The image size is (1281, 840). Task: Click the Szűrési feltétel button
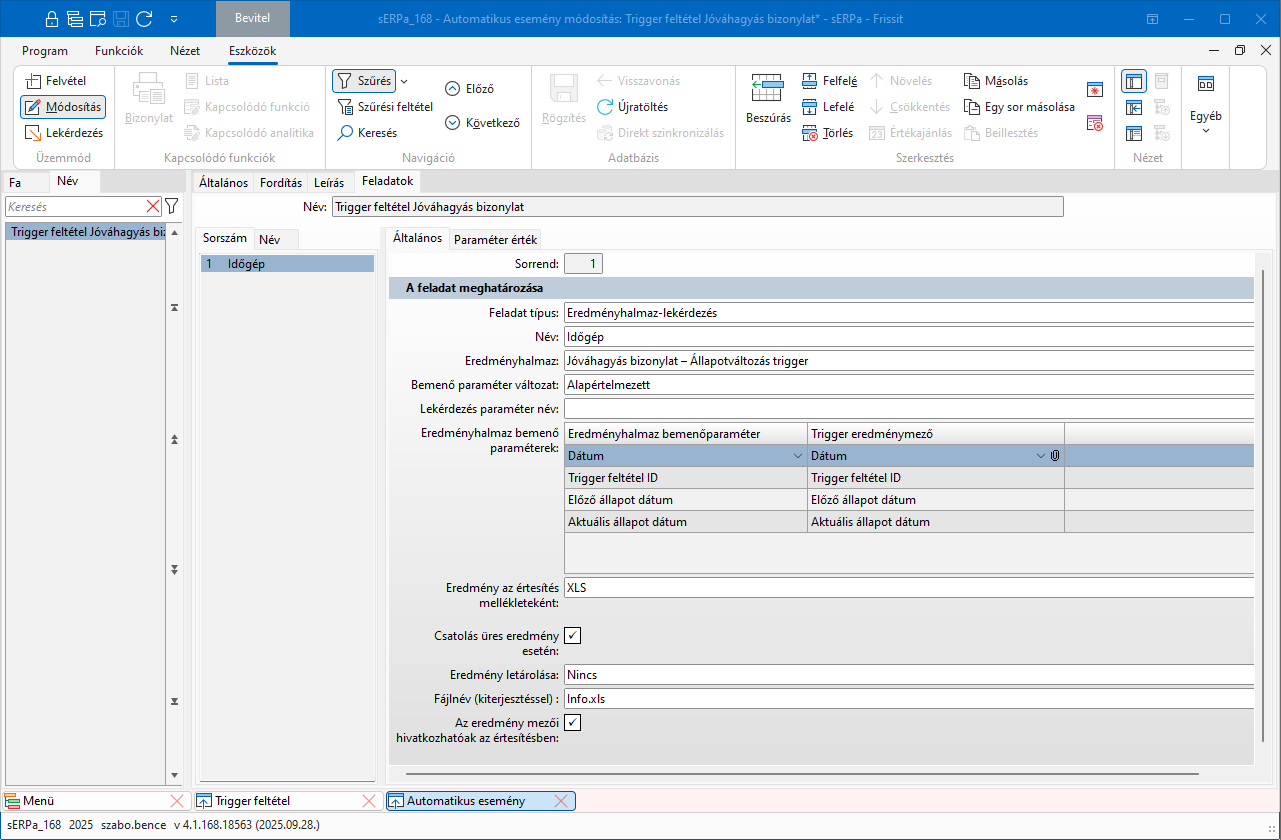(x=384, y=107)
